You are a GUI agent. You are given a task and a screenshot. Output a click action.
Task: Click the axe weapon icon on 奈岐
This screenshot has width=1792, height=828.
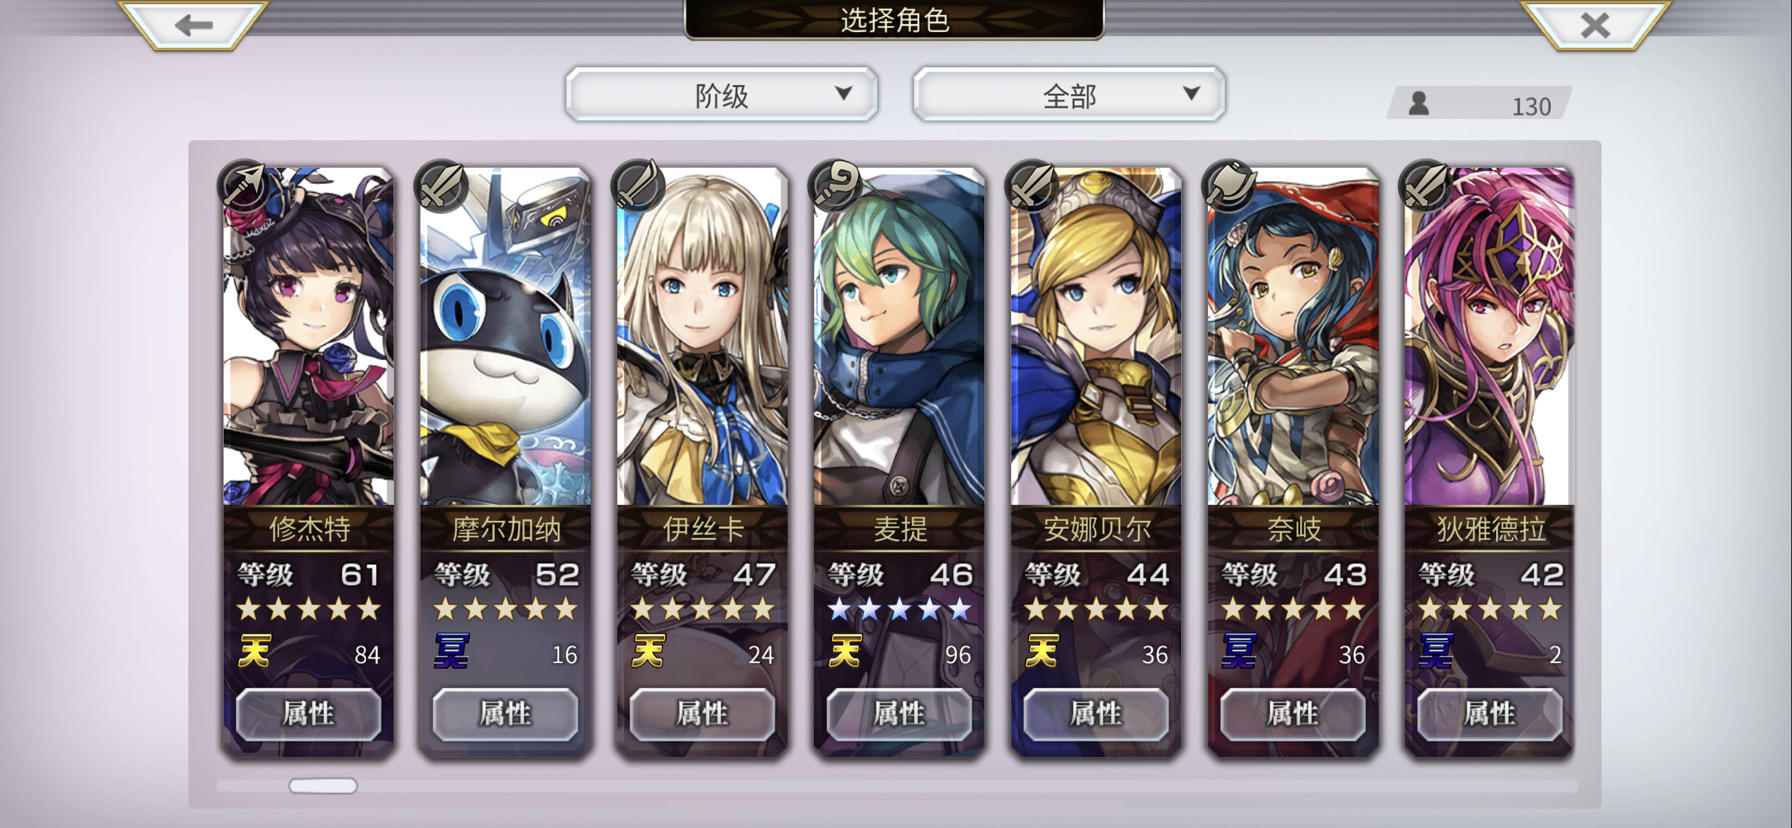[1228, 184]
